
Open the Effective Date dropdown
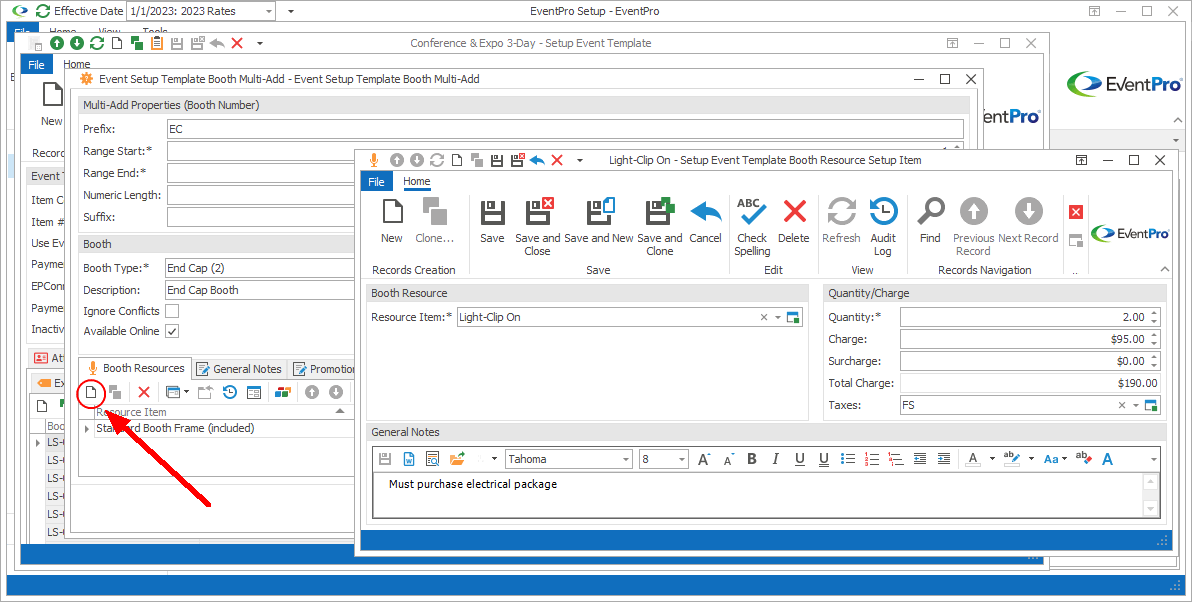coord(269,11)
